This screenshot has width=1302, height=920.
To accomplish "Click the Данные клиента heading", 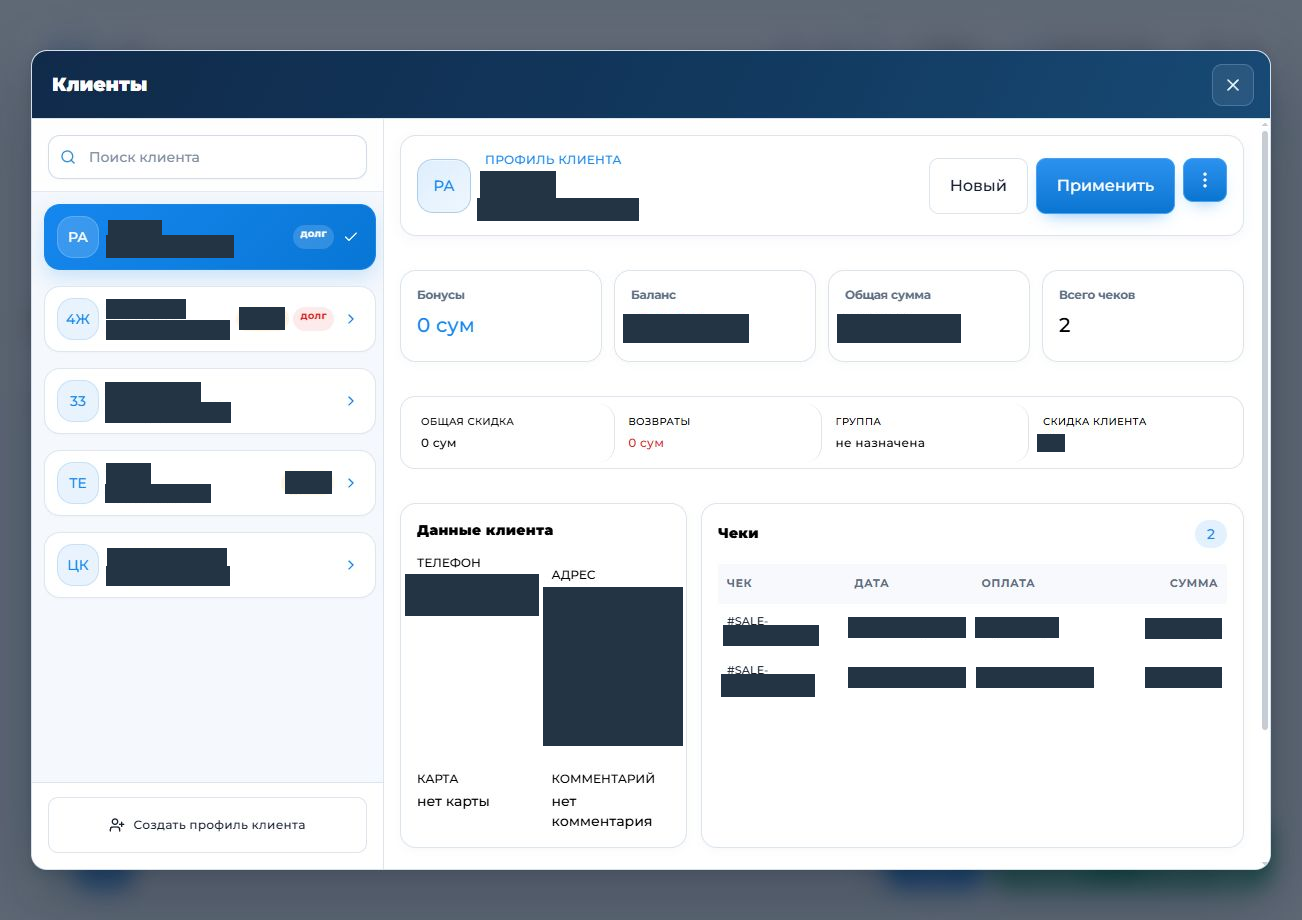I will (485, 530).
